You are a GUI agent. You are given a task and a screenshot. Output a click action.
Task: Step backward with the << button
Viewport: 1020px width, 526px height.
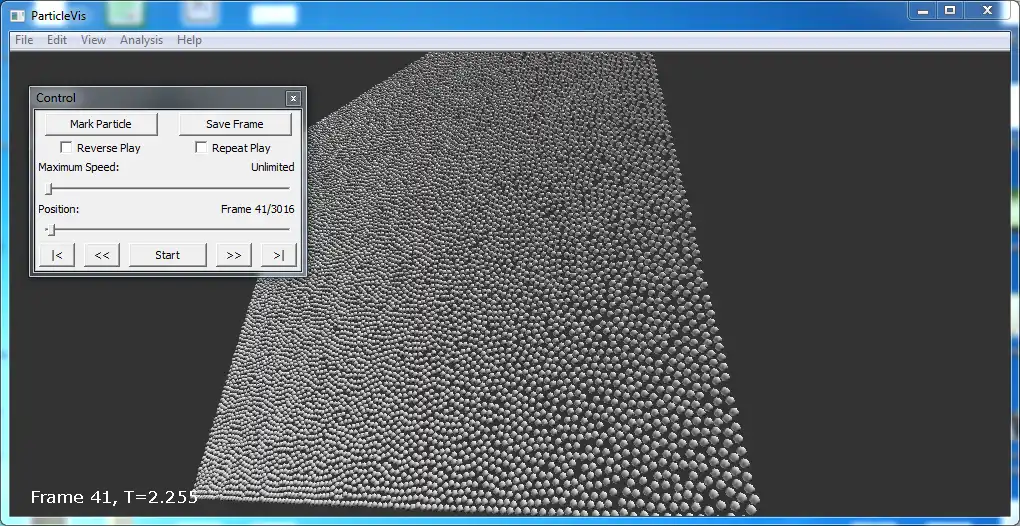pos(102,255)
